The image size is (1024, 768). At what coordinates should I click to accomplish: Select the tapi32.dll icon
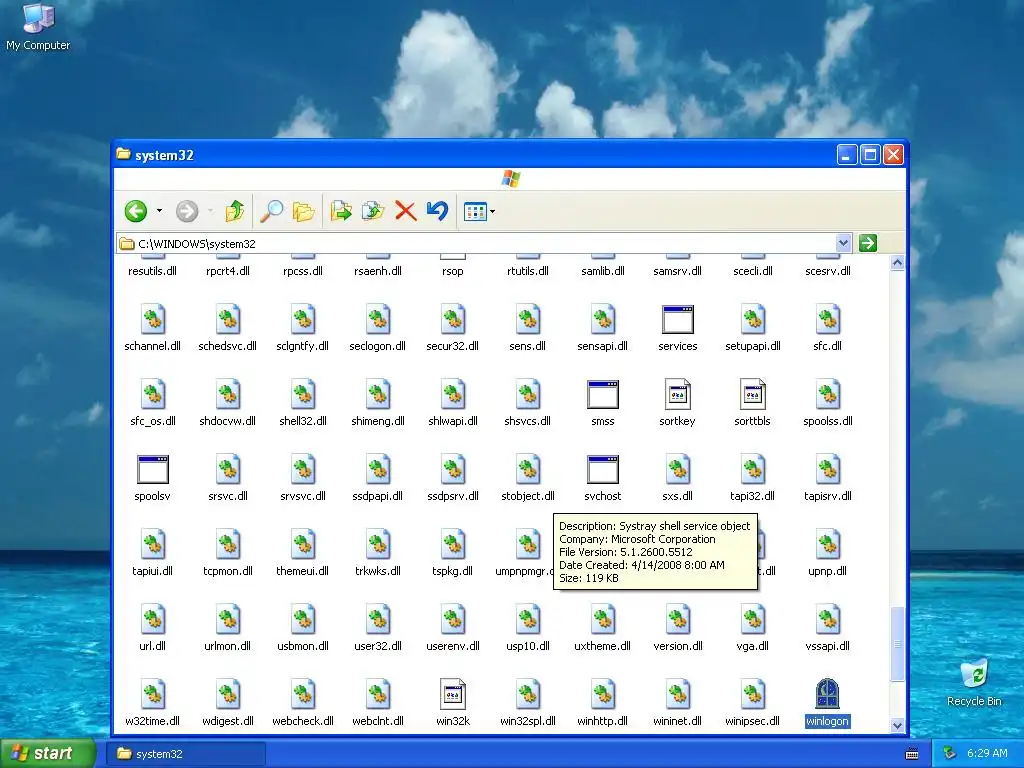tap(752, 470)
